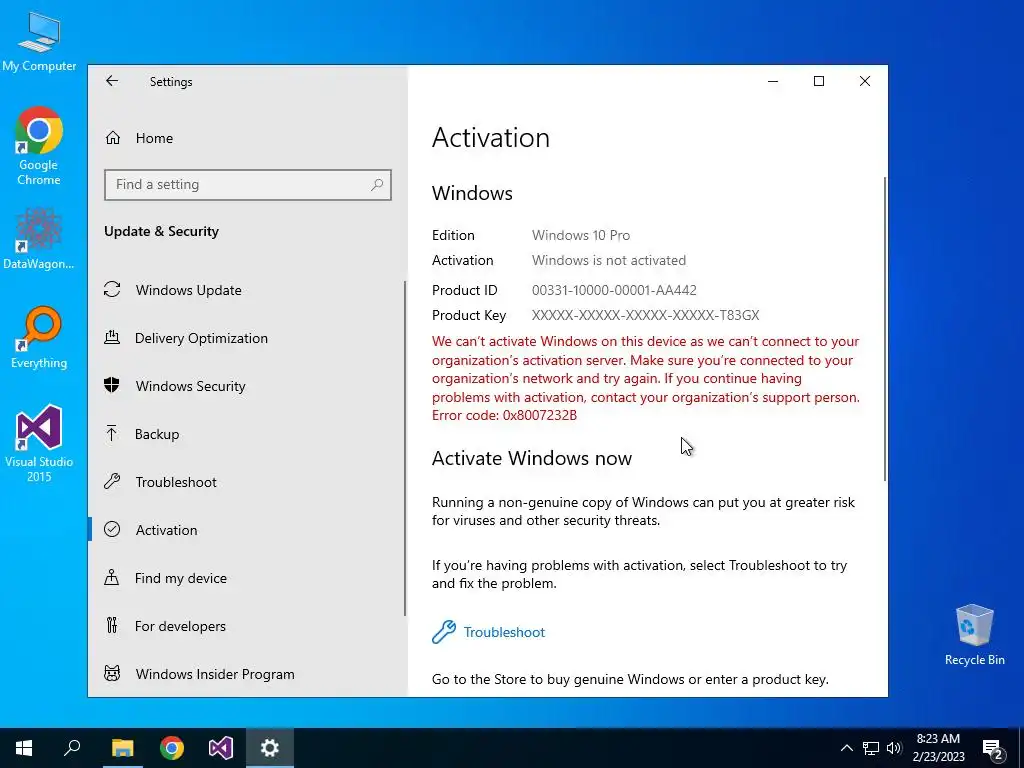Select the My Computer desktop icon
Image resolution: width=1024 pixels, height=768 pixels.
click(x=39, y=40)
